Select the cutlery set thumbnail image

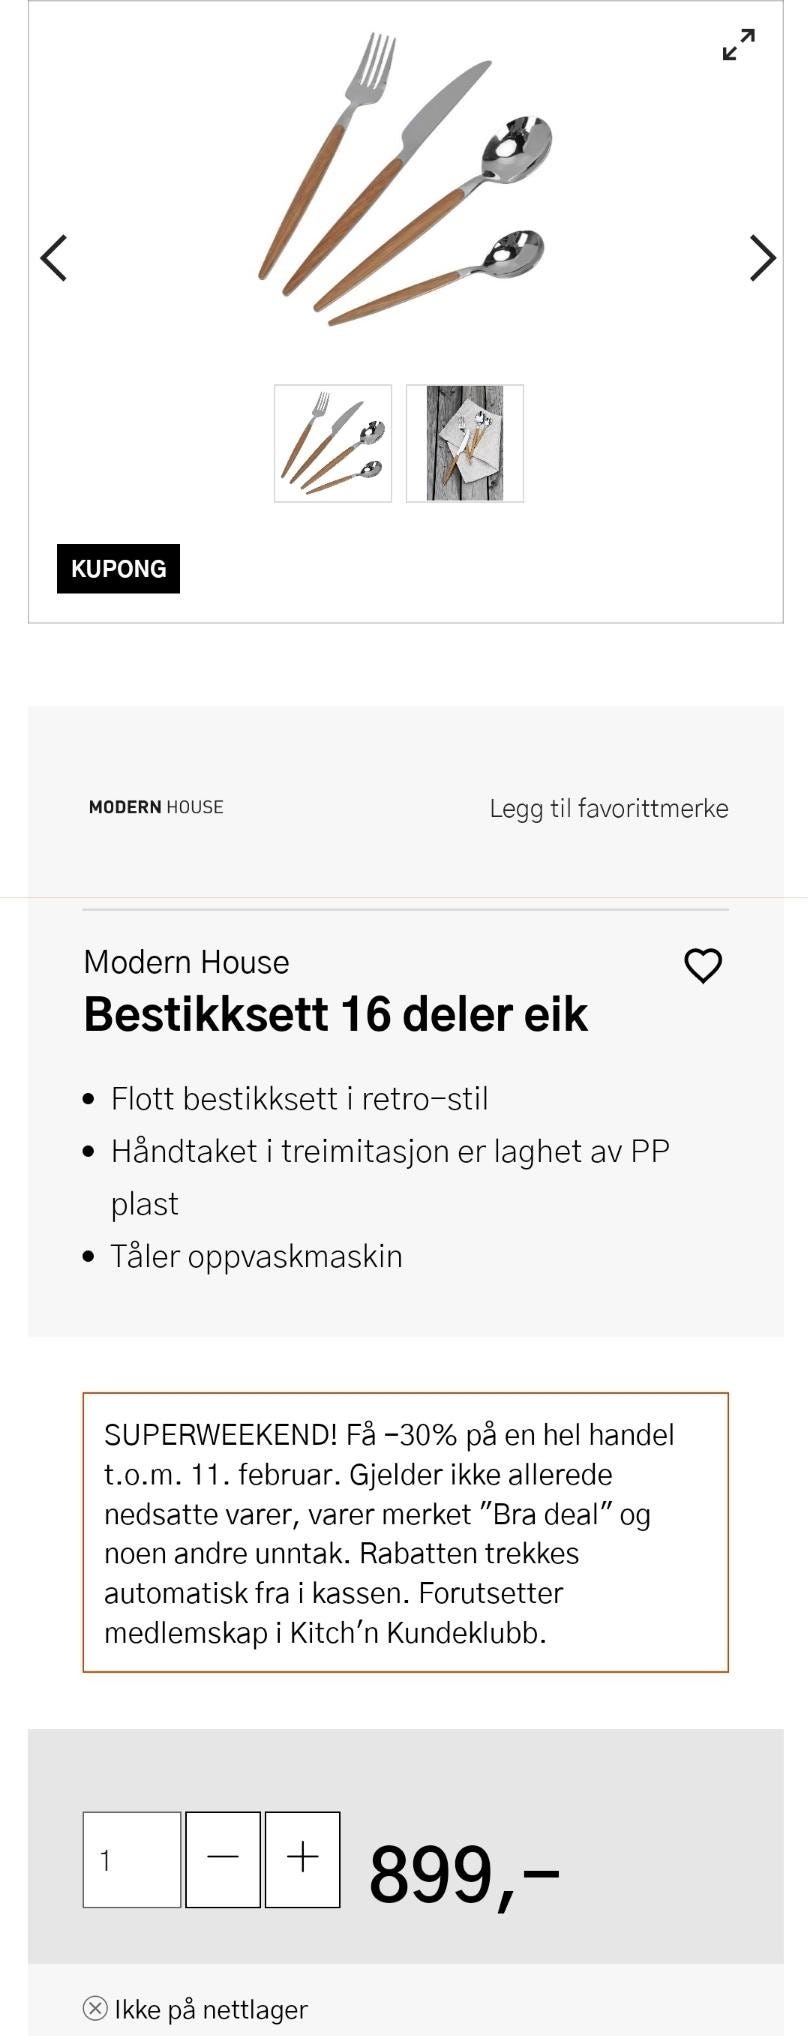pos(333,444)
